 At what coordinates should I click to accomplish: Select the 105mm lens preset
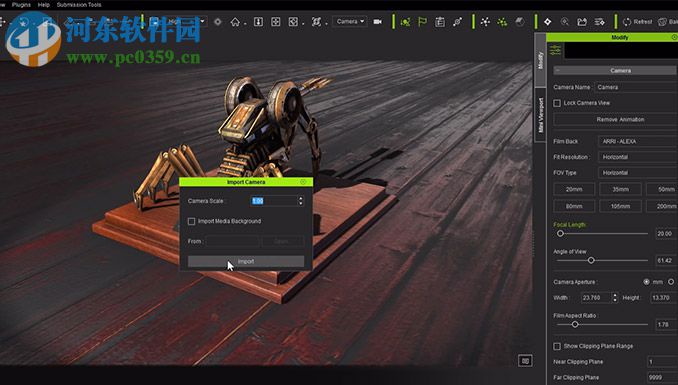click(620, 206)
